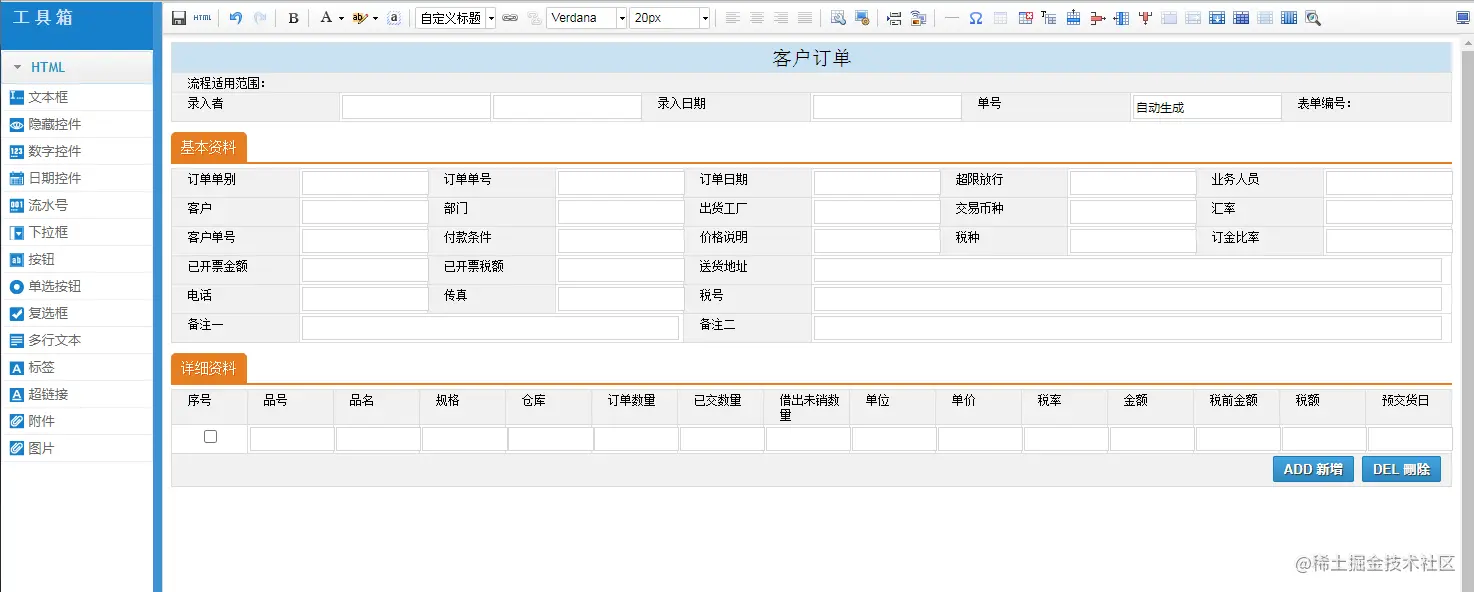
Task: Click the 备注一 input field
Action: click(490, 328)
